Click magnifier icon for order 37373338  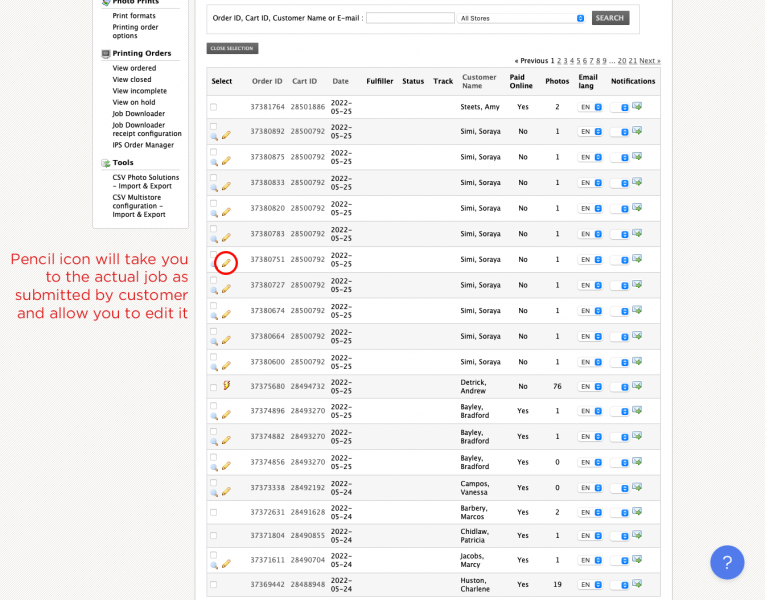coord(214,493)
